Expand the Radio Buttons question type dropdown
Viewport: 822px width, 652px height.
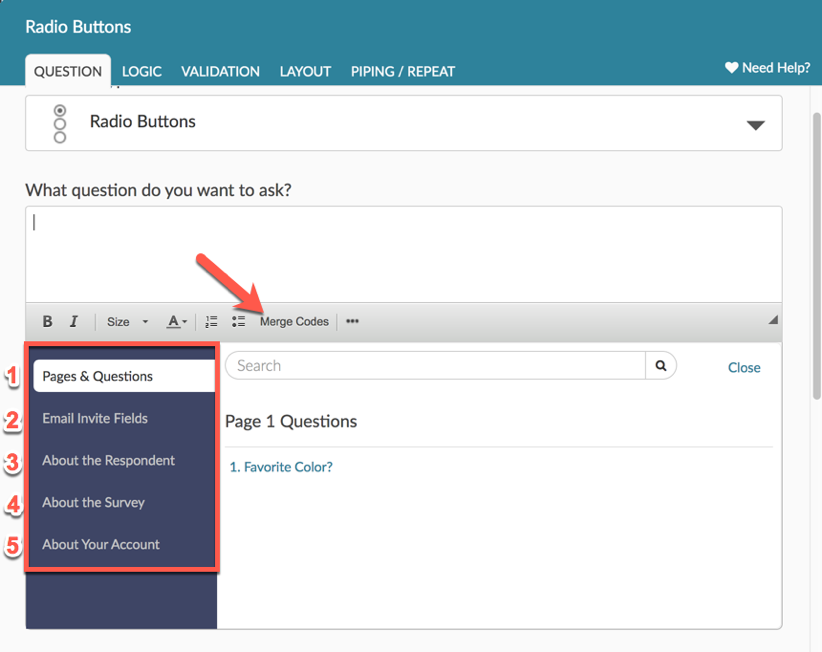point(755,125)
